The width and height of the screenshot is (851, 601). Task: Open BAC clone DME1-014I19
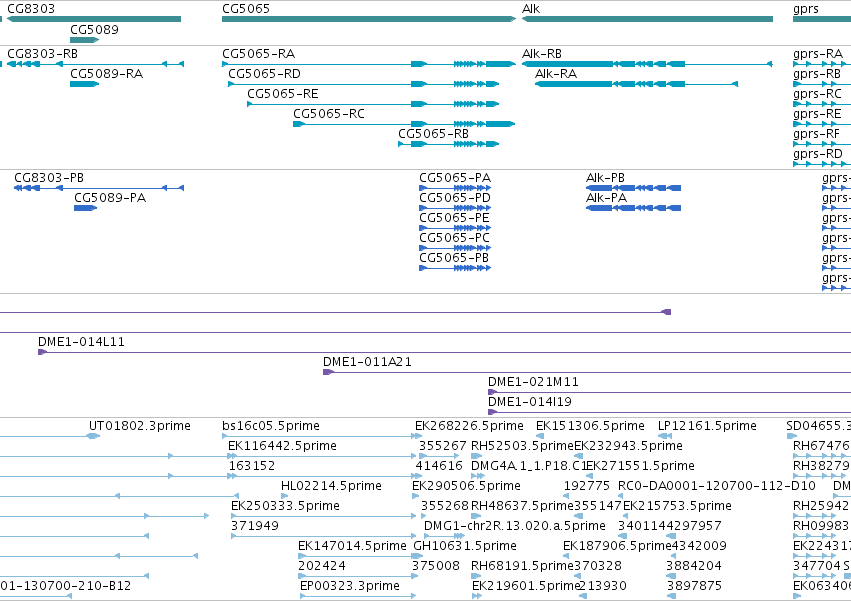[530, 402]
